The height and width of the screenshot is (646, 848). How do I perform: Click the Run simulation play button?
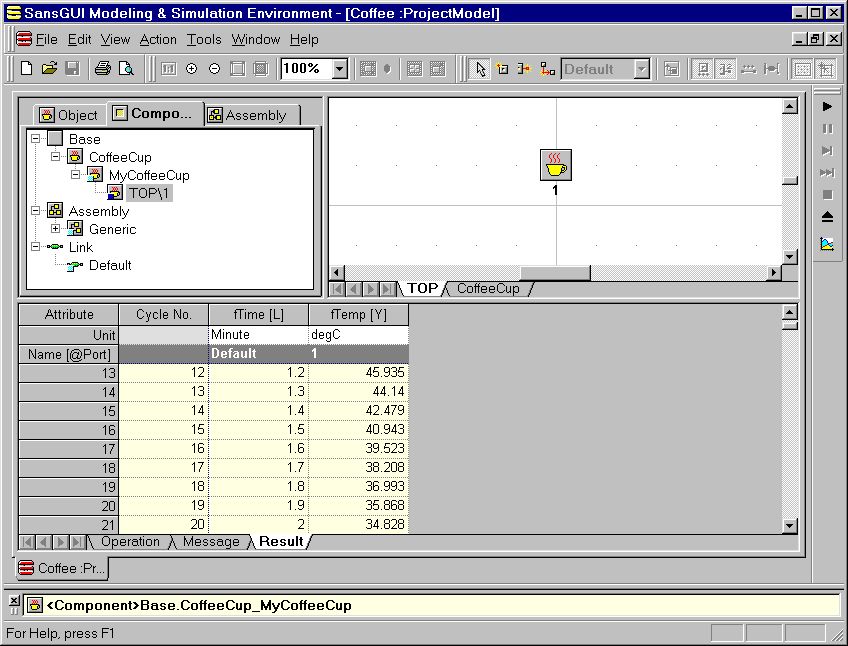[x=827, y=106]
